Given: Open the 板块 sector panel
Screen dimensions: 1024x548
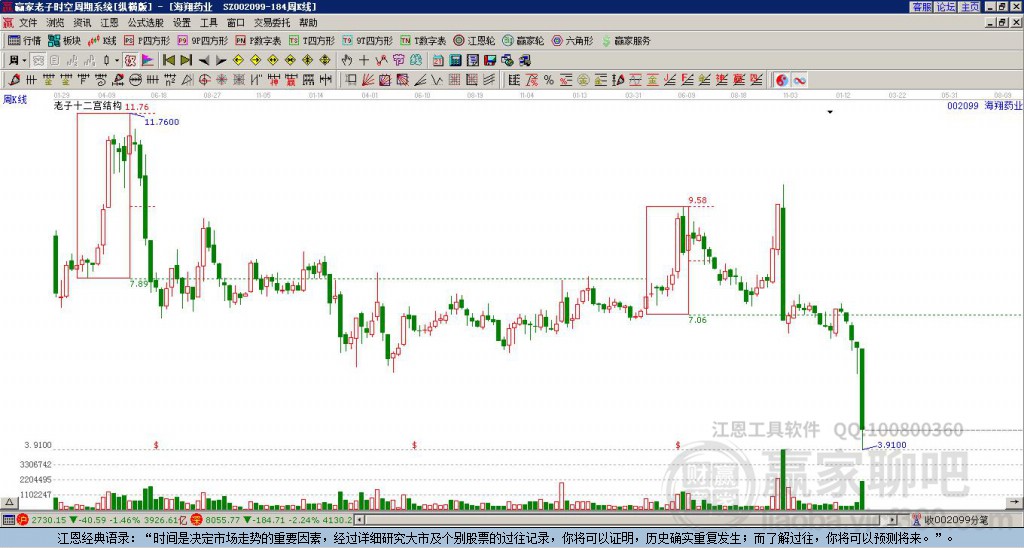Looking at the screenshot, I should tap(65, 40).
